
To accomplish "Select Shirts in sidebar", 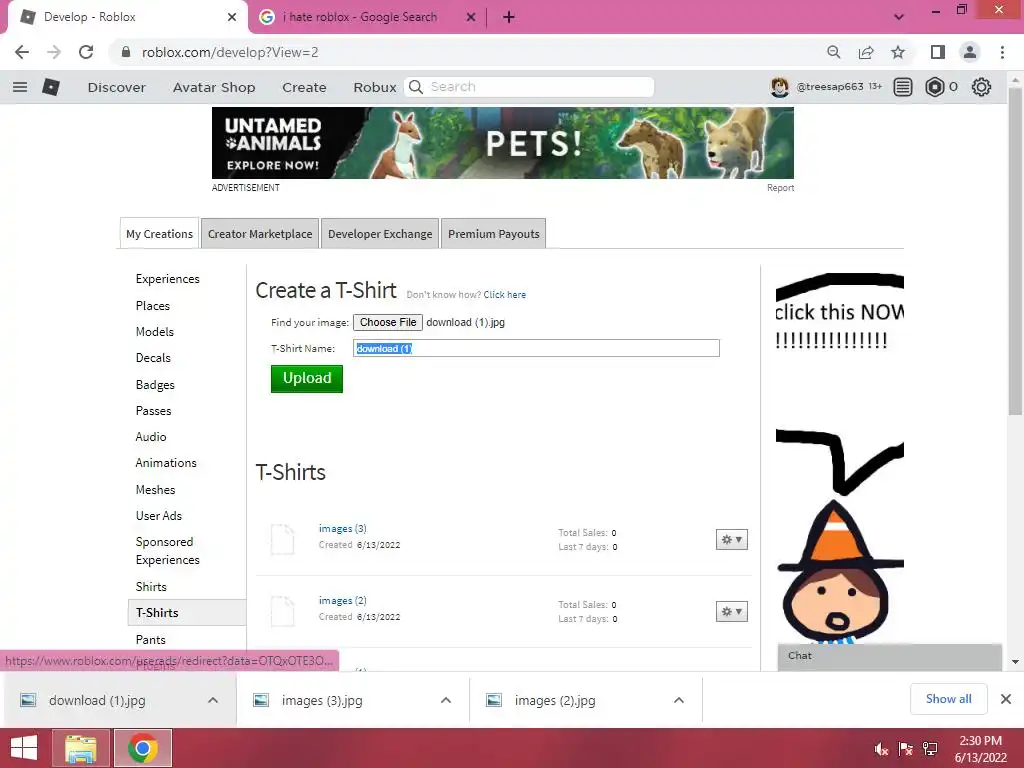I will click(x=151, y=586).
